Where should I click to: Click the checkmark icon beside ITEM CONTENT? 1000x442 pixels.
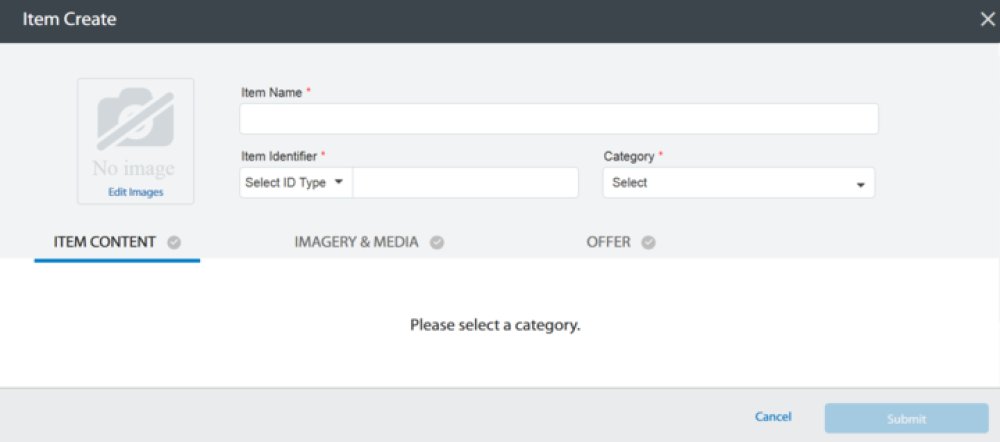(x=174, y=242)
